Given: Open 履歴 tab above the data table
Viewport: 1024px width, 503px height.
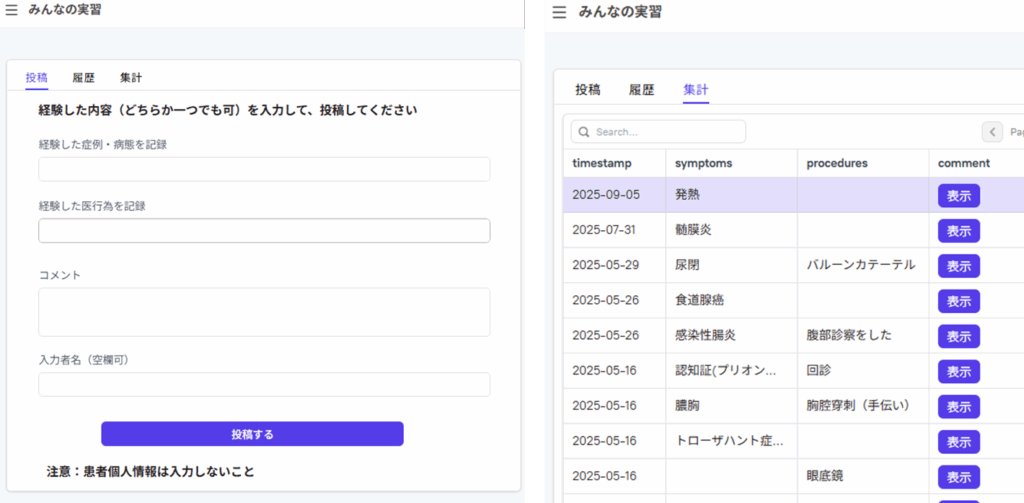Looking at the screenshot, I should coord(641,89).
